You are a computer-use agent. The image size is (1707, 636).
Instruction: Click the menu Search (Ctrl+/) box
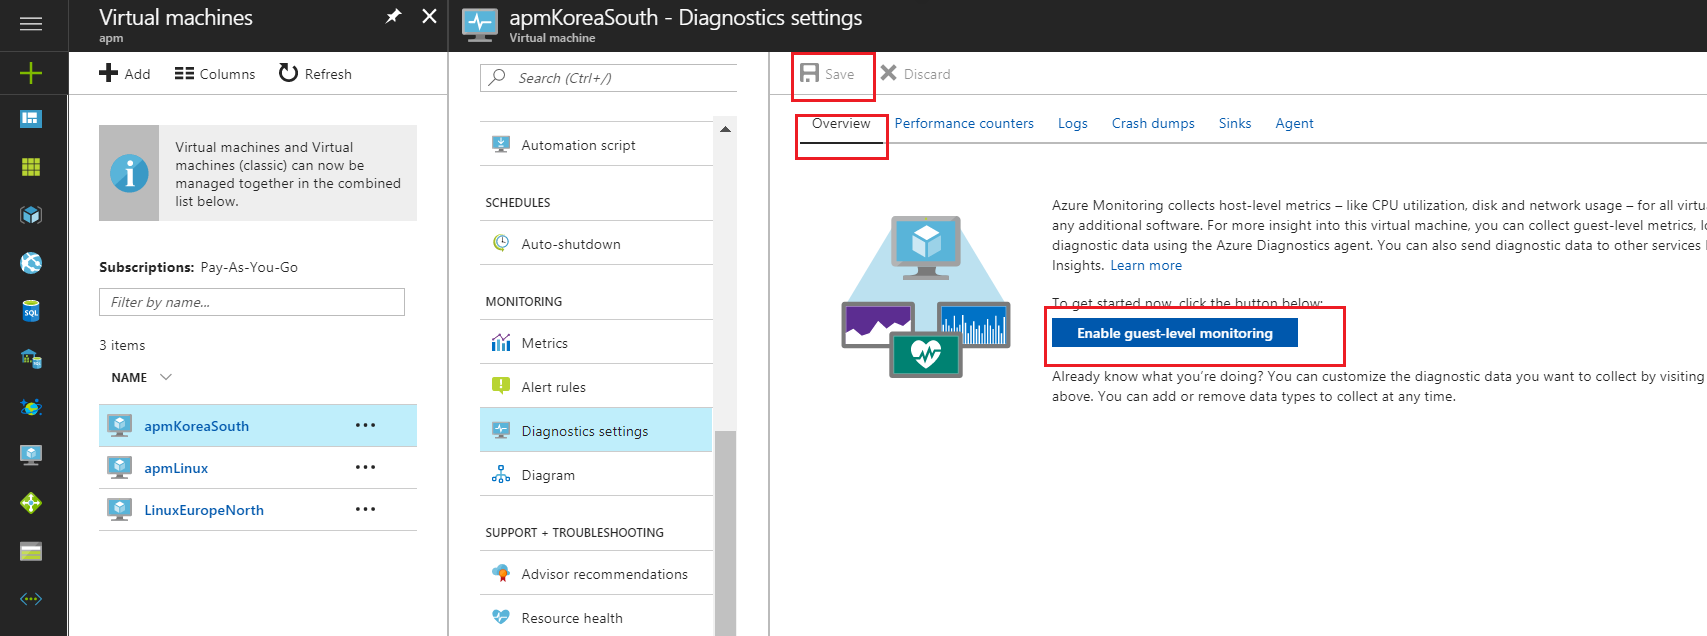point(609,78)
